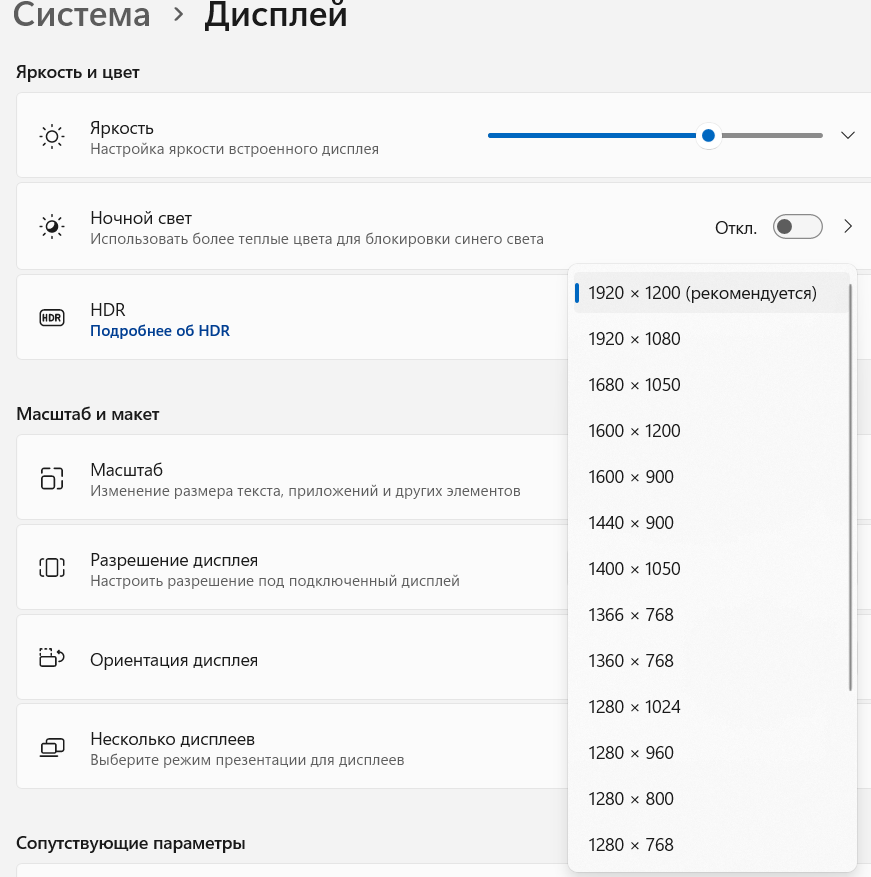Select the 1366 × 768 option
871x877 pixels.
(x=631, y=615)
